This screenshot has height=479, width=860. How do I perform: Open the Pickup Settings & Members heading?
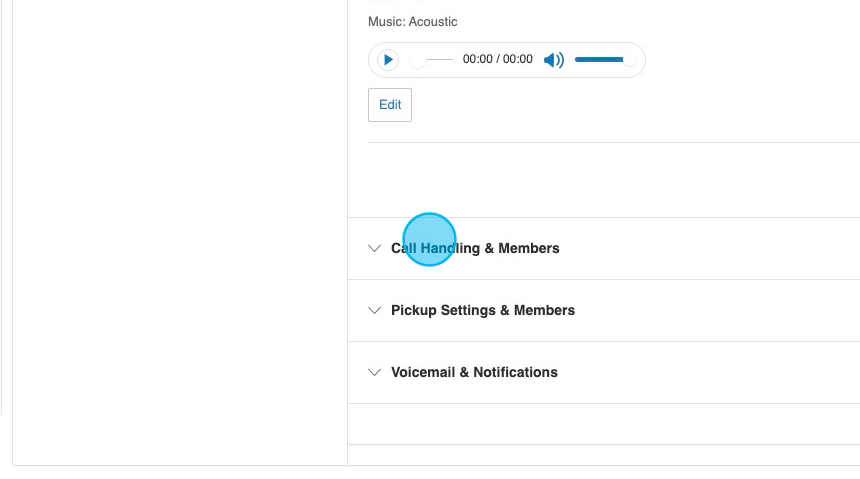pyautogui.click(x=482, y=310)
